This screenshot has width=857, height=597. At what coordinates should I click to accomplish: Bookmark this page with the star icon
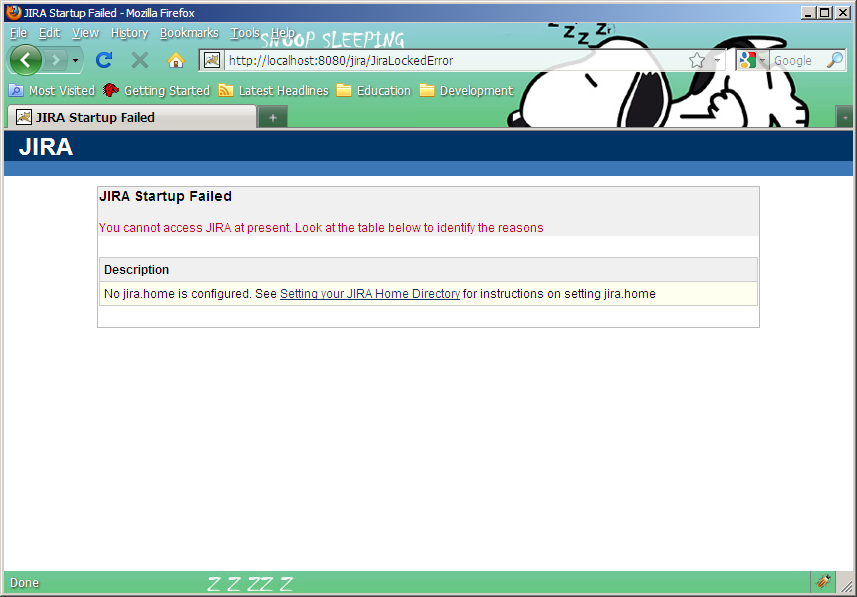(697, 60)
